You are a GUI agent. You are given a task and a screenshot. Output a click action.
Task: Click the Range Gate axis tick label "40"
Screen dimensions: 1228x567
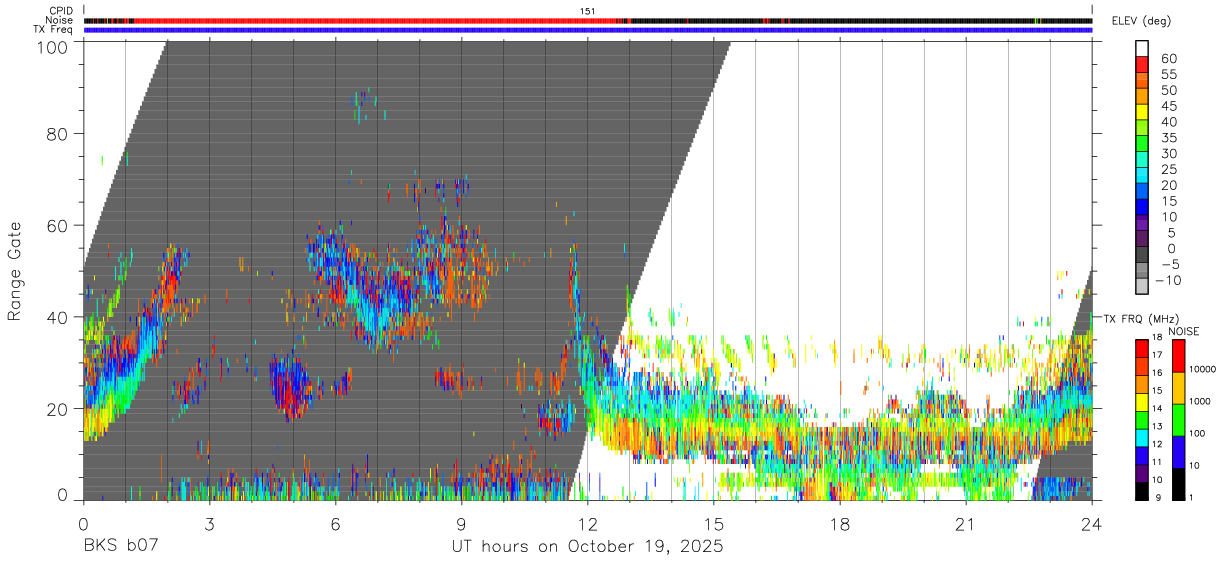click(59, 317)
